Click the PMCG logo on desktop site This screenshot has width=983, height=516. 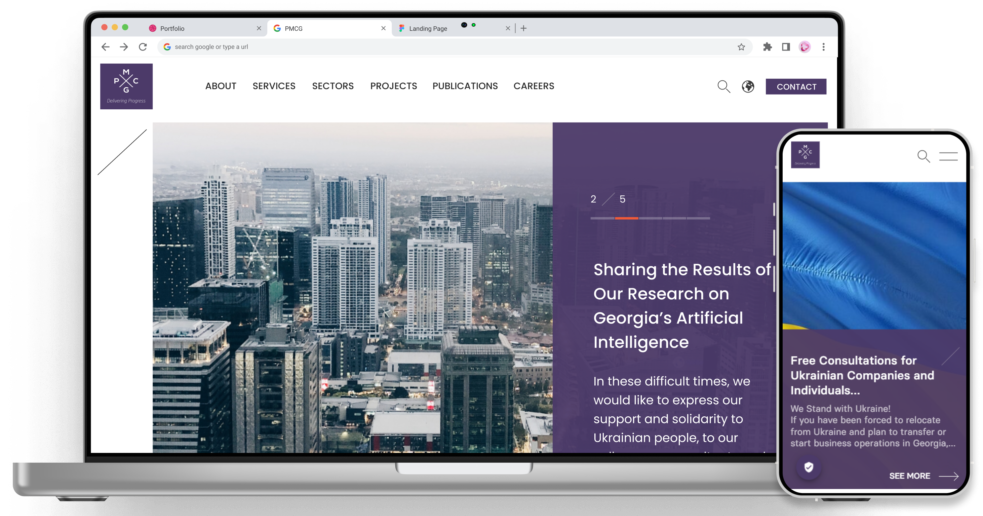tap(126, 86)
